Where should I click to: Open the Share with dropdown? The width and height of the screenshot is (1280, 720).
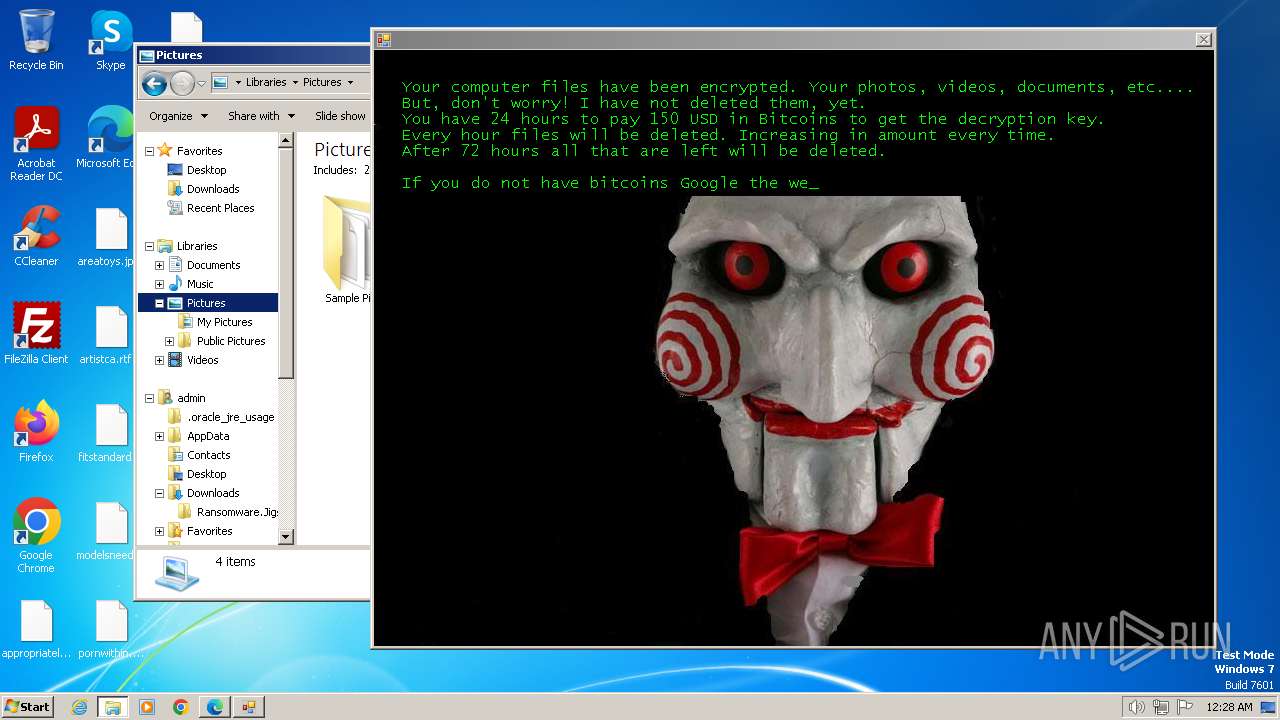[261, 116]
